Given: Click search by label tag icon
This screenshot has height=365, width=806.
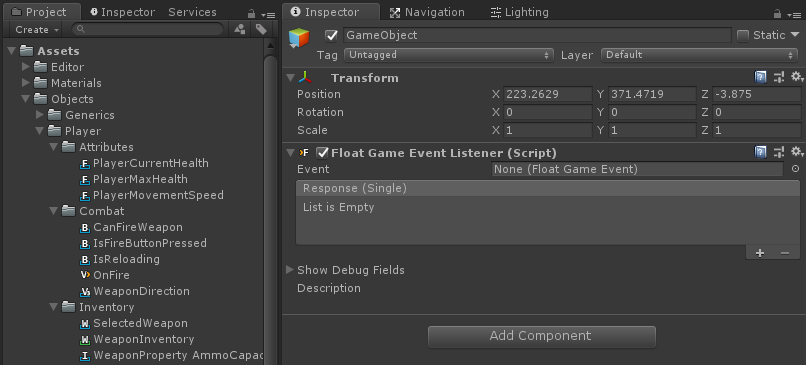Looking at the screenshot, I should 261,29.
